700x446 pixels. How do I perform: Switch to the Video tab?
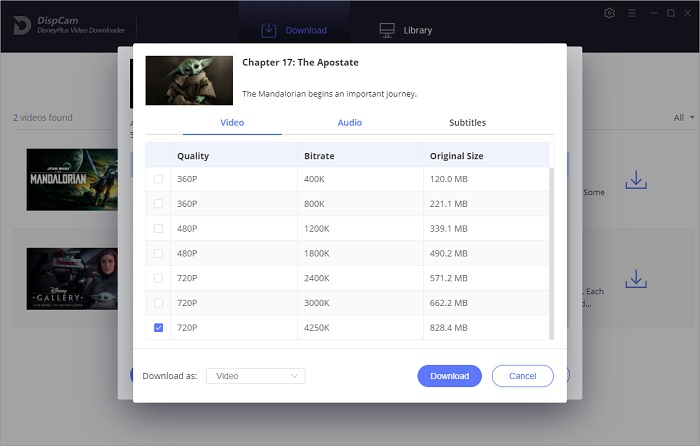232,122
